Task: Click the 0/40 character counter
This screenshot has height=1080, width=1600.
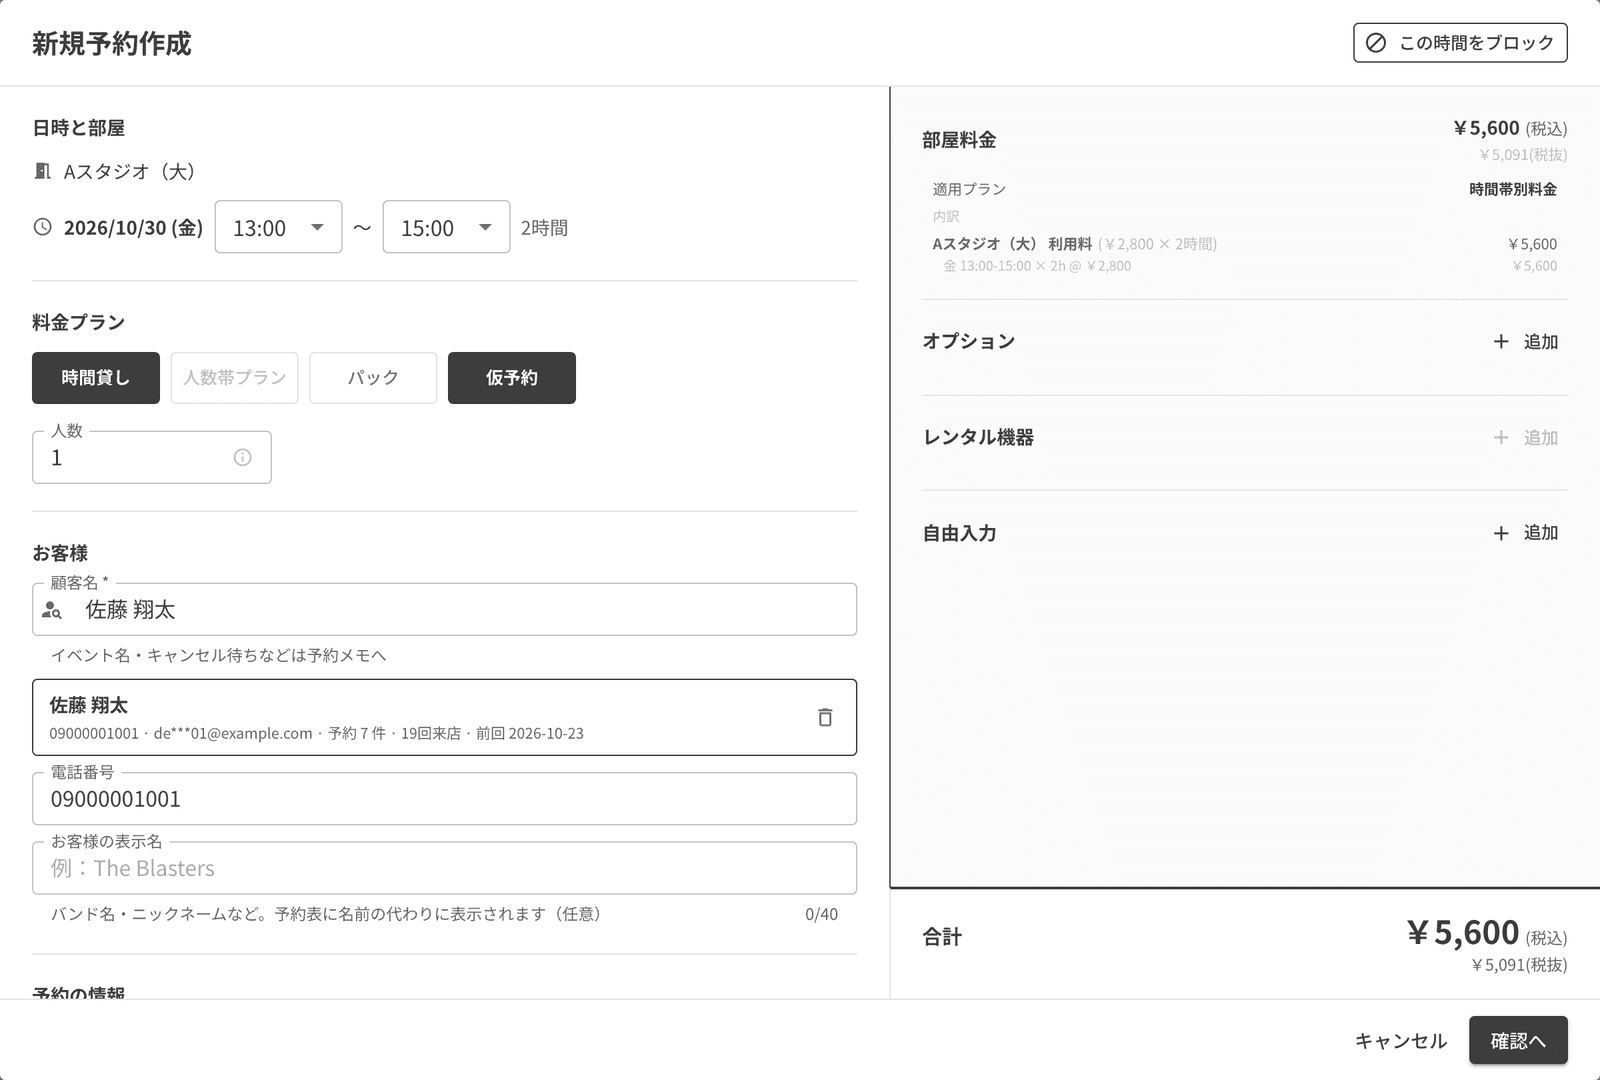Action: 821,914
